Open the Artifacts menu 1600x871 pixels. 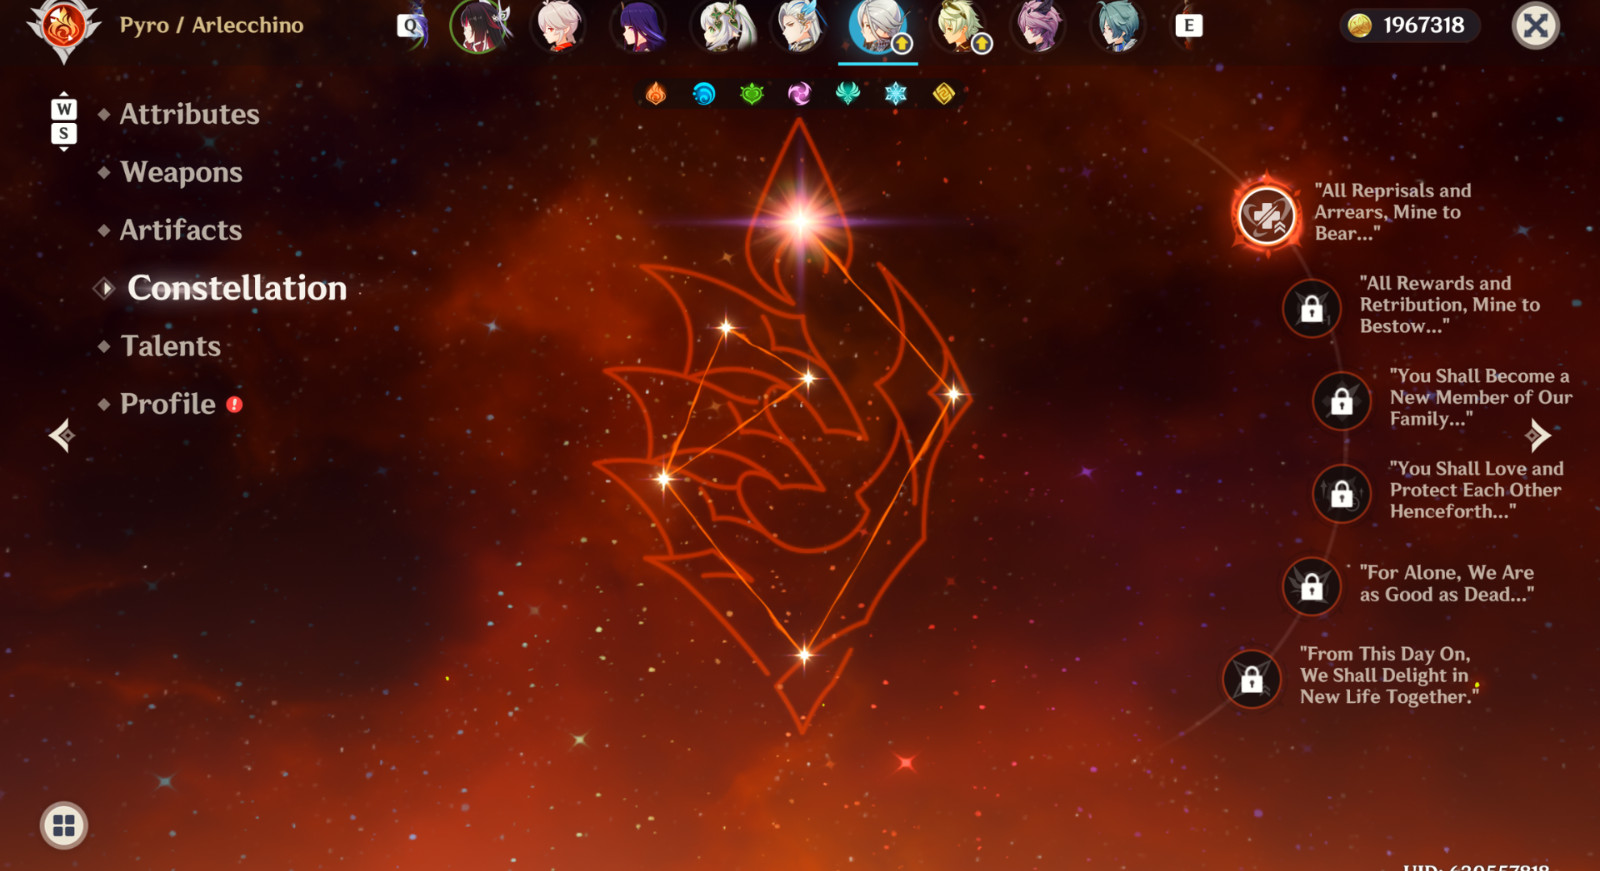click(x=181, y=230)
